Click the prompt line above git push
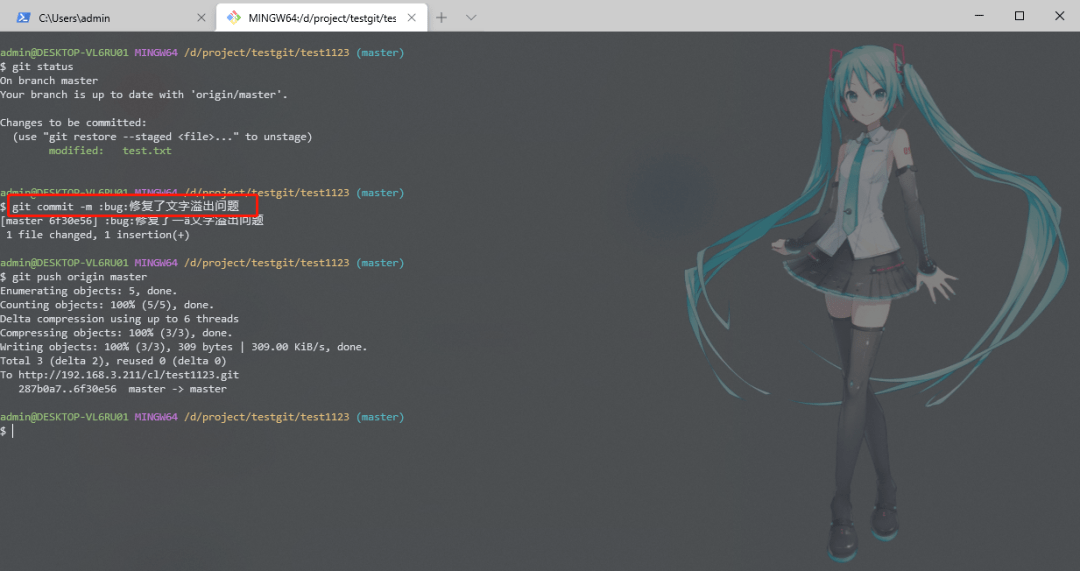The height and width of the screenshot is (571, 1080). click(202, 262)
